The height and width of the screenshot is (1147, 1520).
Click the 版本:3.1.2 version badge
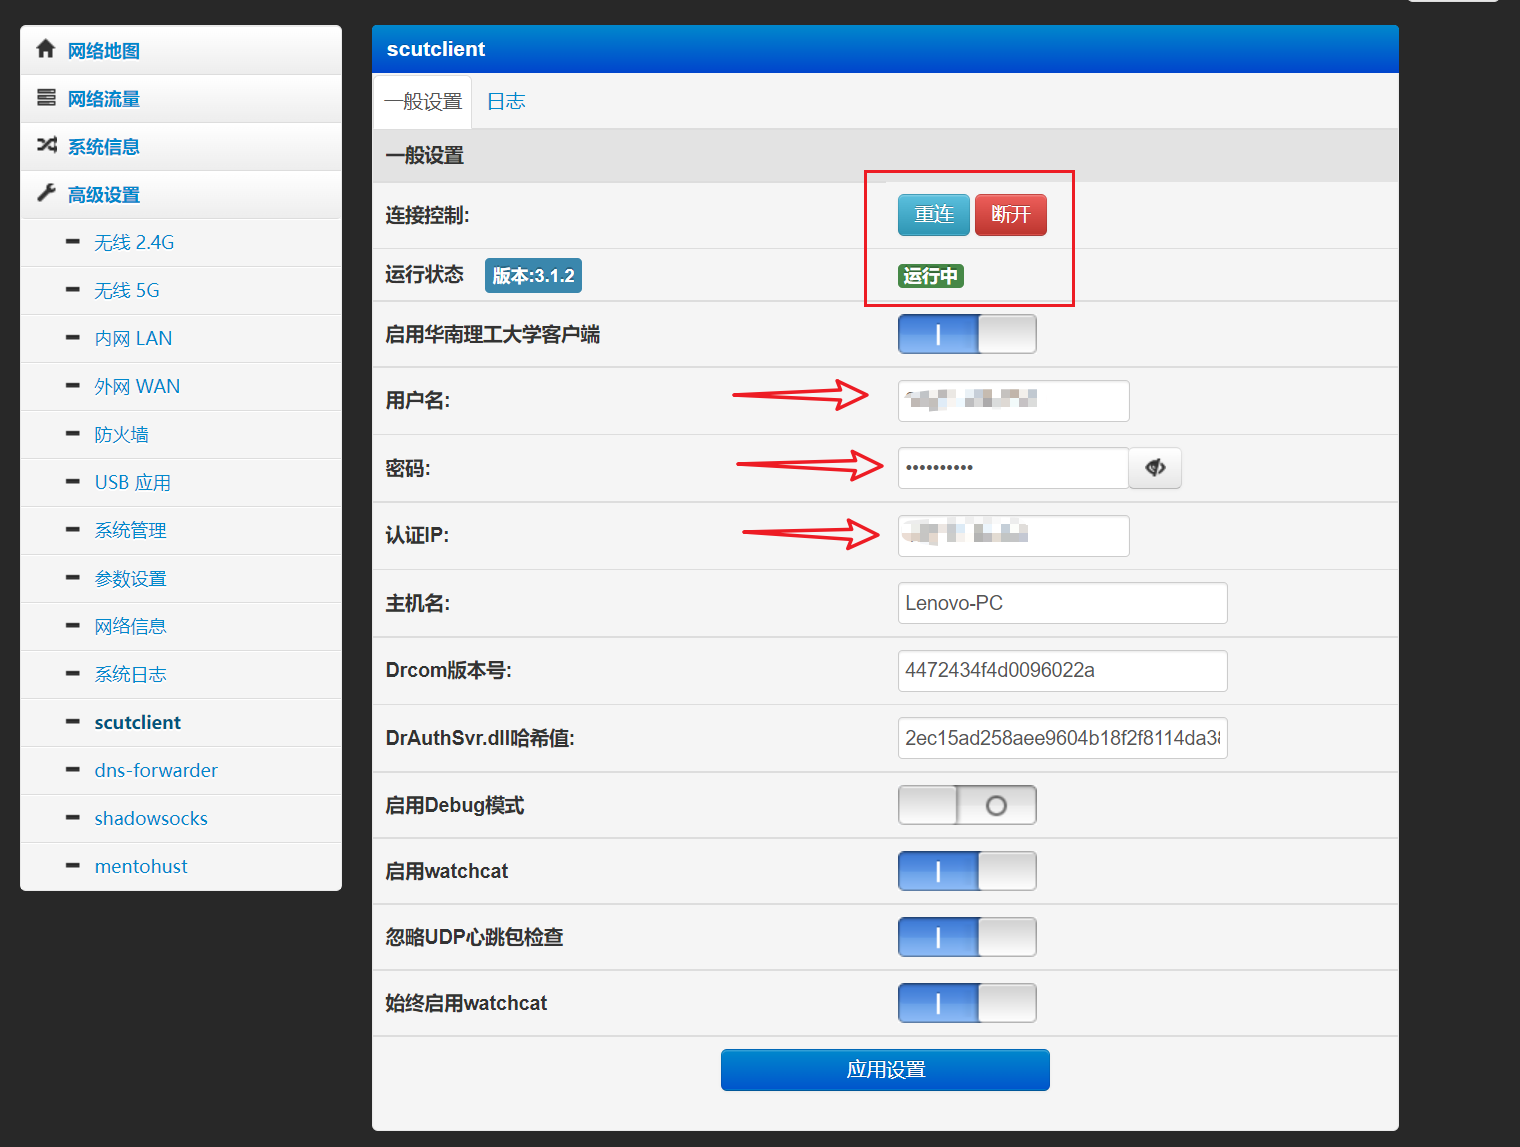532,275
